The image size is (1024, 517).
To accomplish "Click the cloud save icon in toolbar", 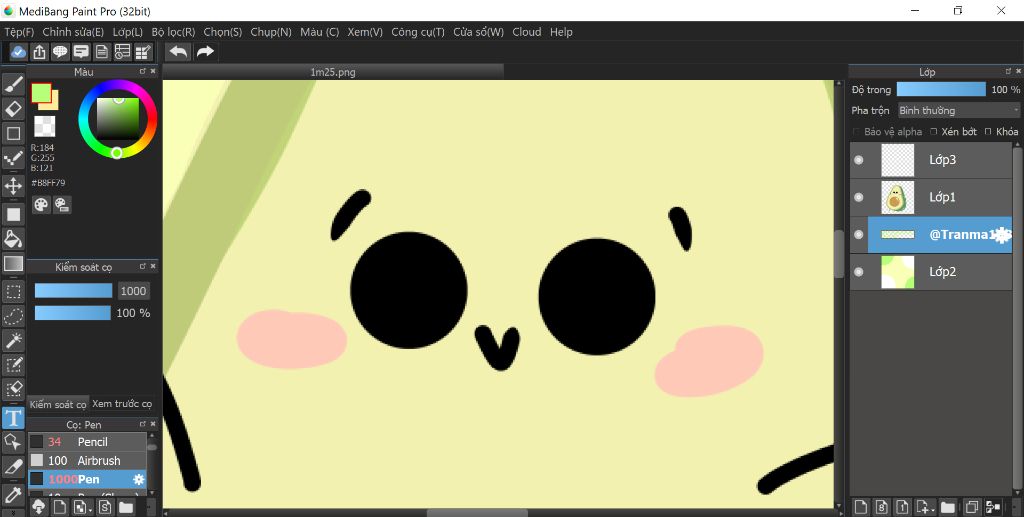I will (x=18, y=52).
